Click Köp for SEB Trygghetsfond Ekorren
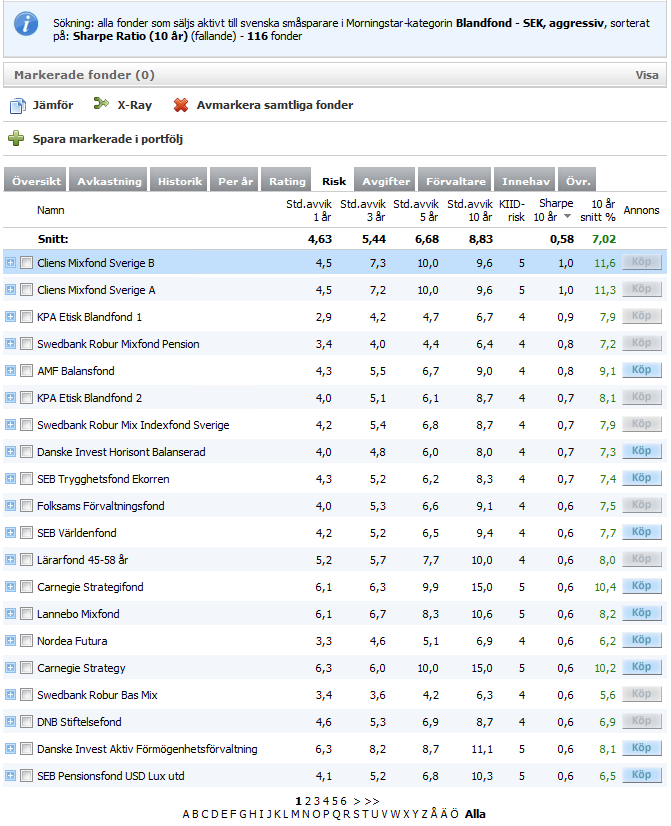The image size is (671, 826). (x=642, y=477)
